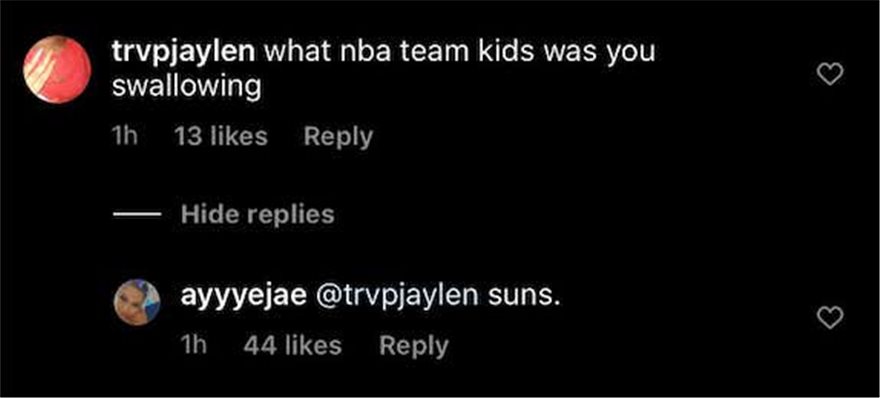Click the word "team" in trvpjaylen's comment
The width and height of the screenshot is (880, 398).
435,53
